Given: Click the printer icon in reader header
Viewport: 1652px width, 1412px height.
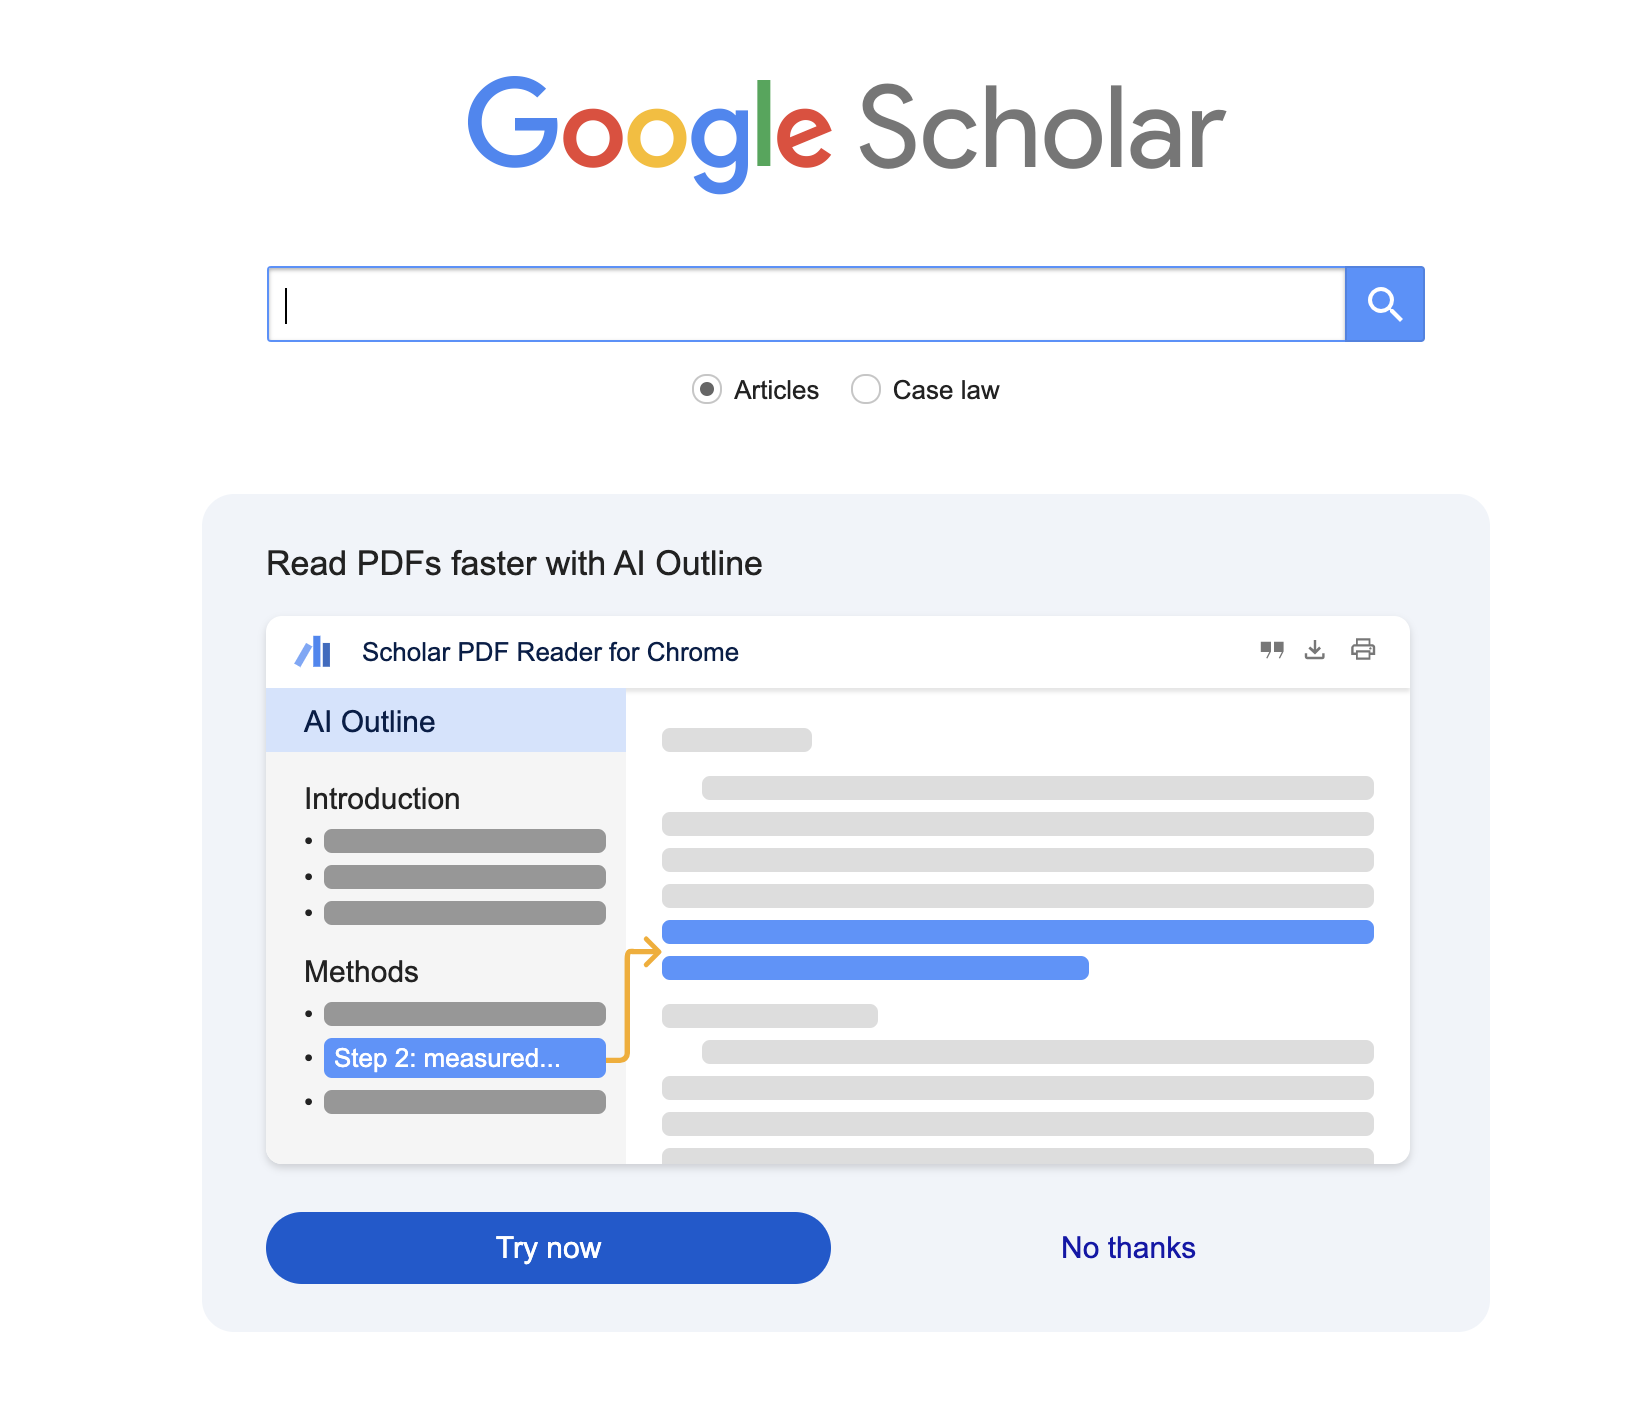Looking at the screenshot, I should pyautogui.click(x=1362, y=650).
